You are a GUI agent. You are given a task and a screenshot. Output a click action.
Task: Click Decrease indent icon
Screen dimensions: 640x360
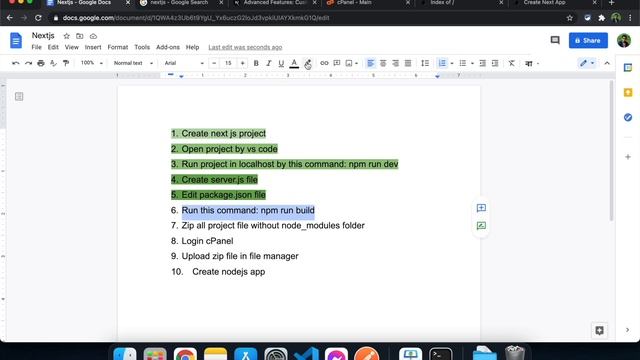click(482, 63)
